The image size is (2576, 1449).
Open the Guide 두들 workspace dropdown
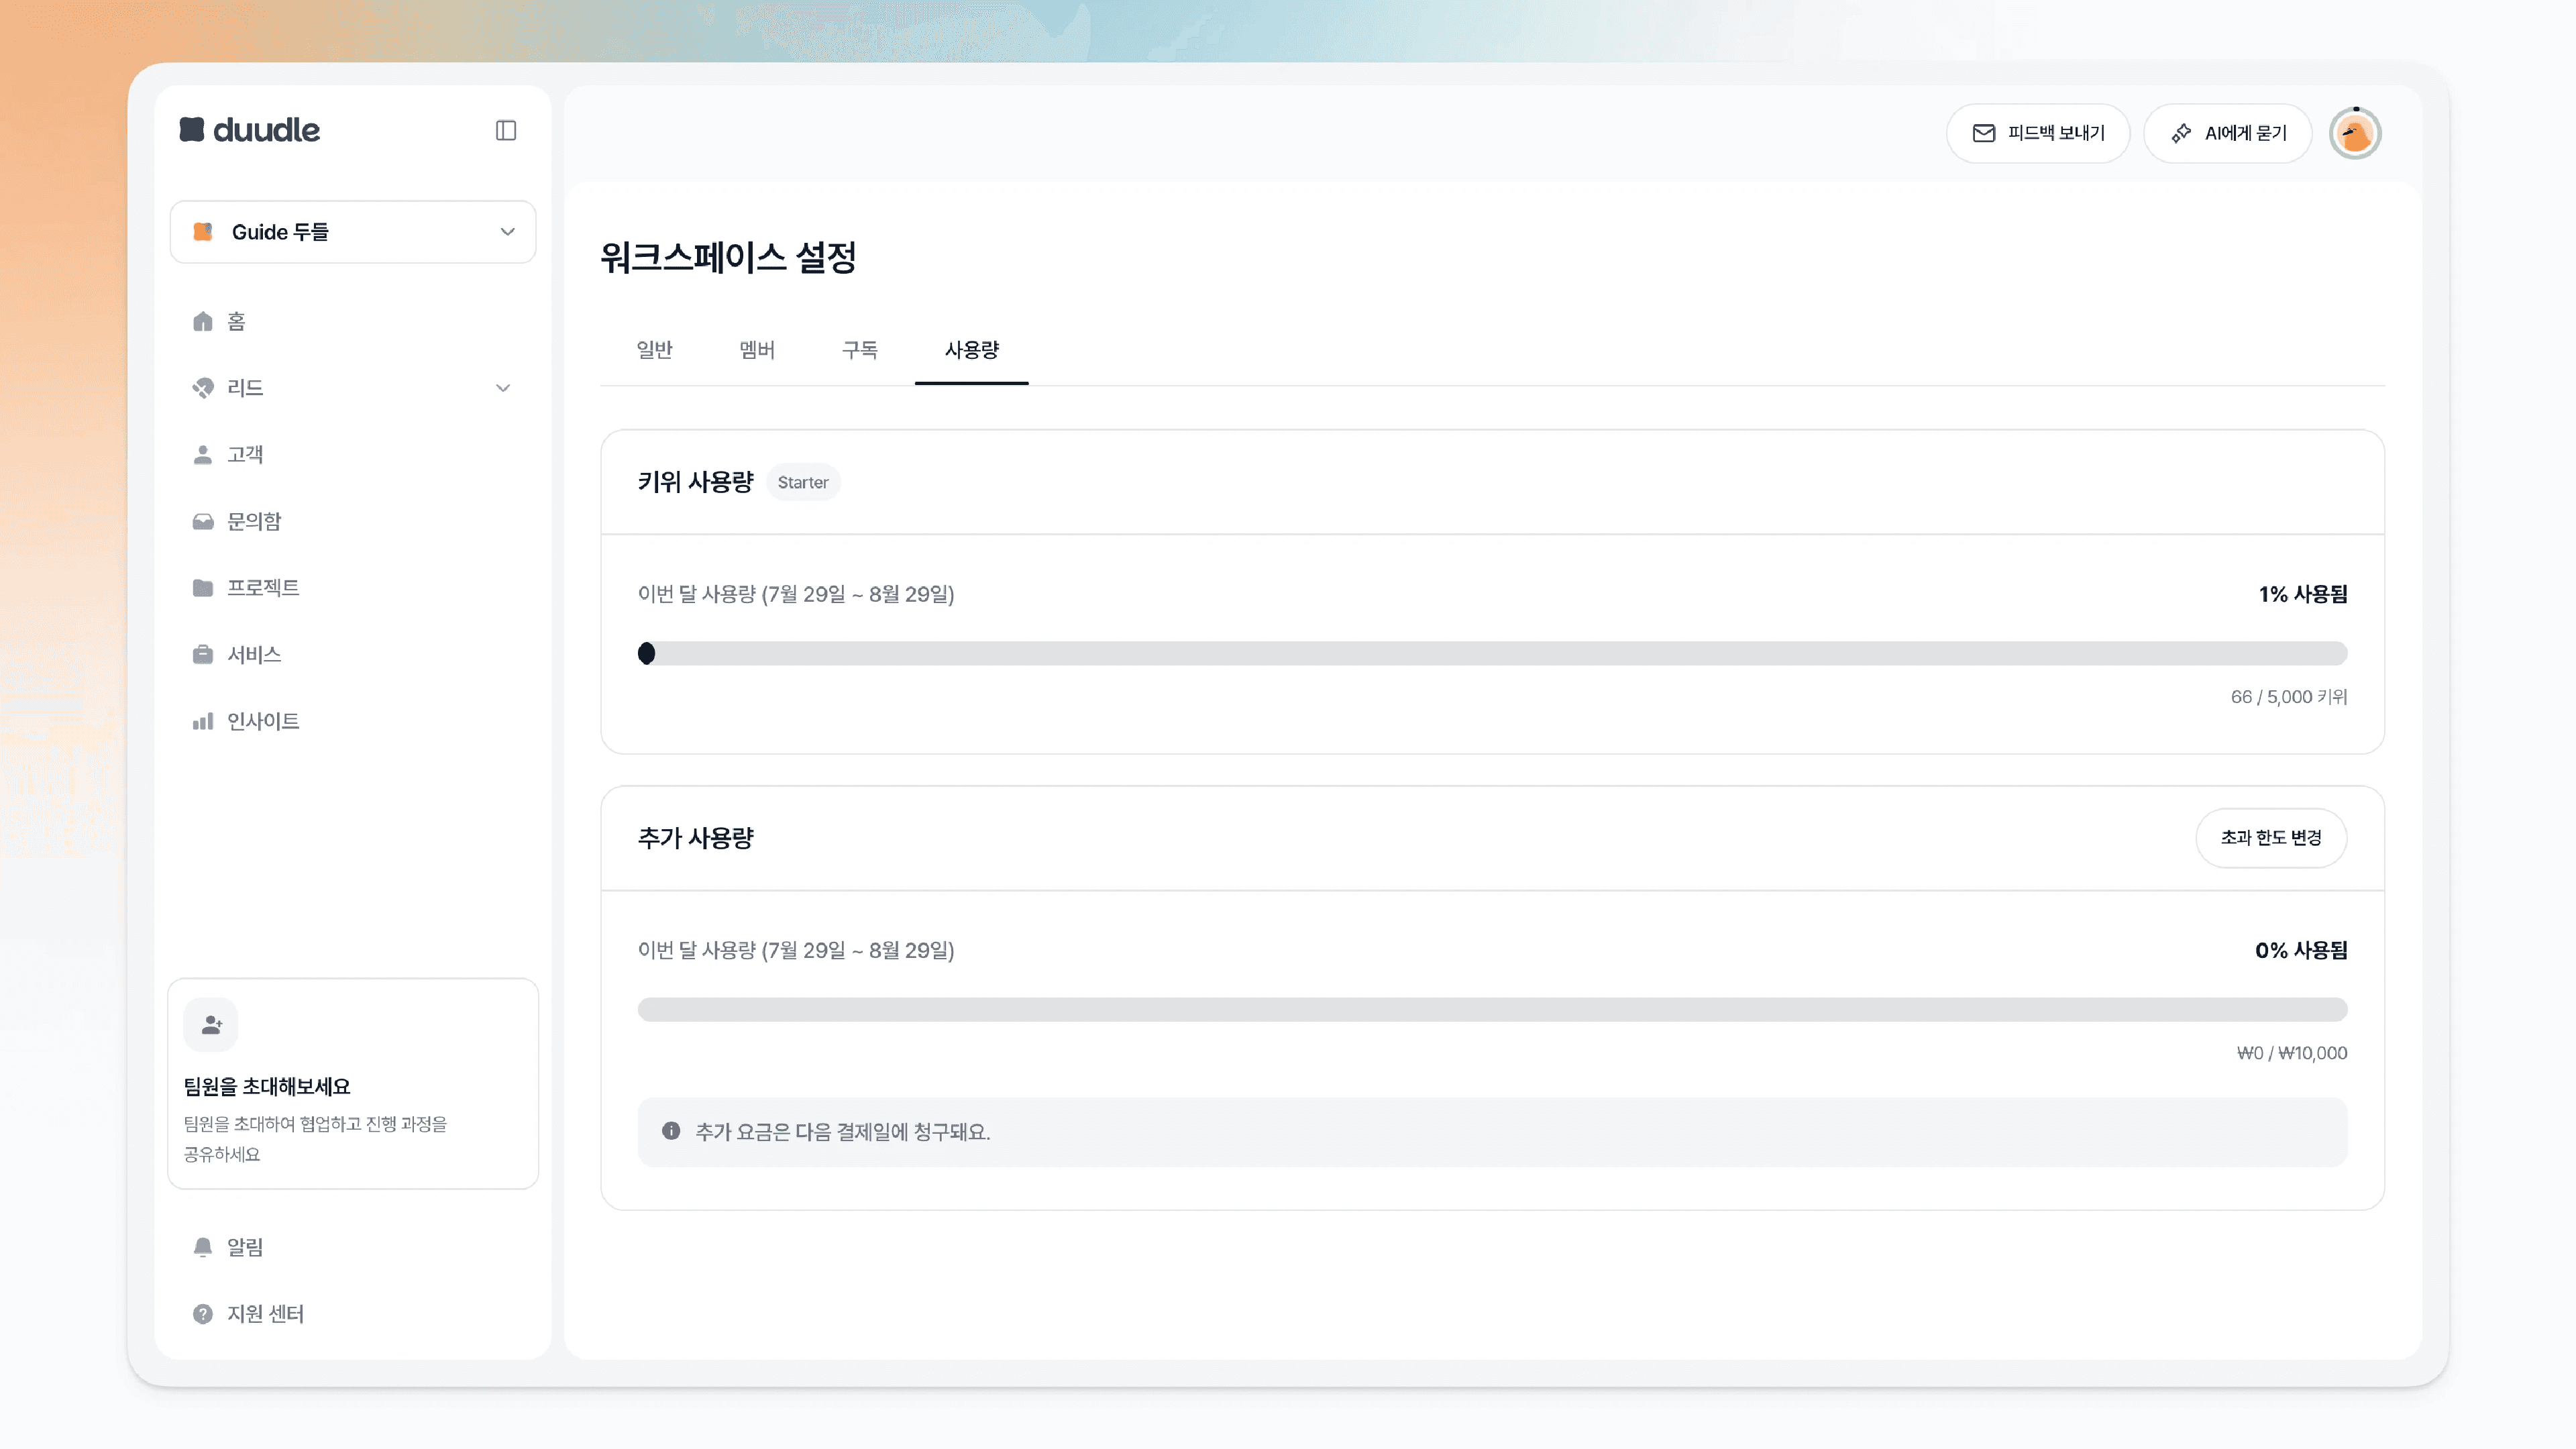353,232
